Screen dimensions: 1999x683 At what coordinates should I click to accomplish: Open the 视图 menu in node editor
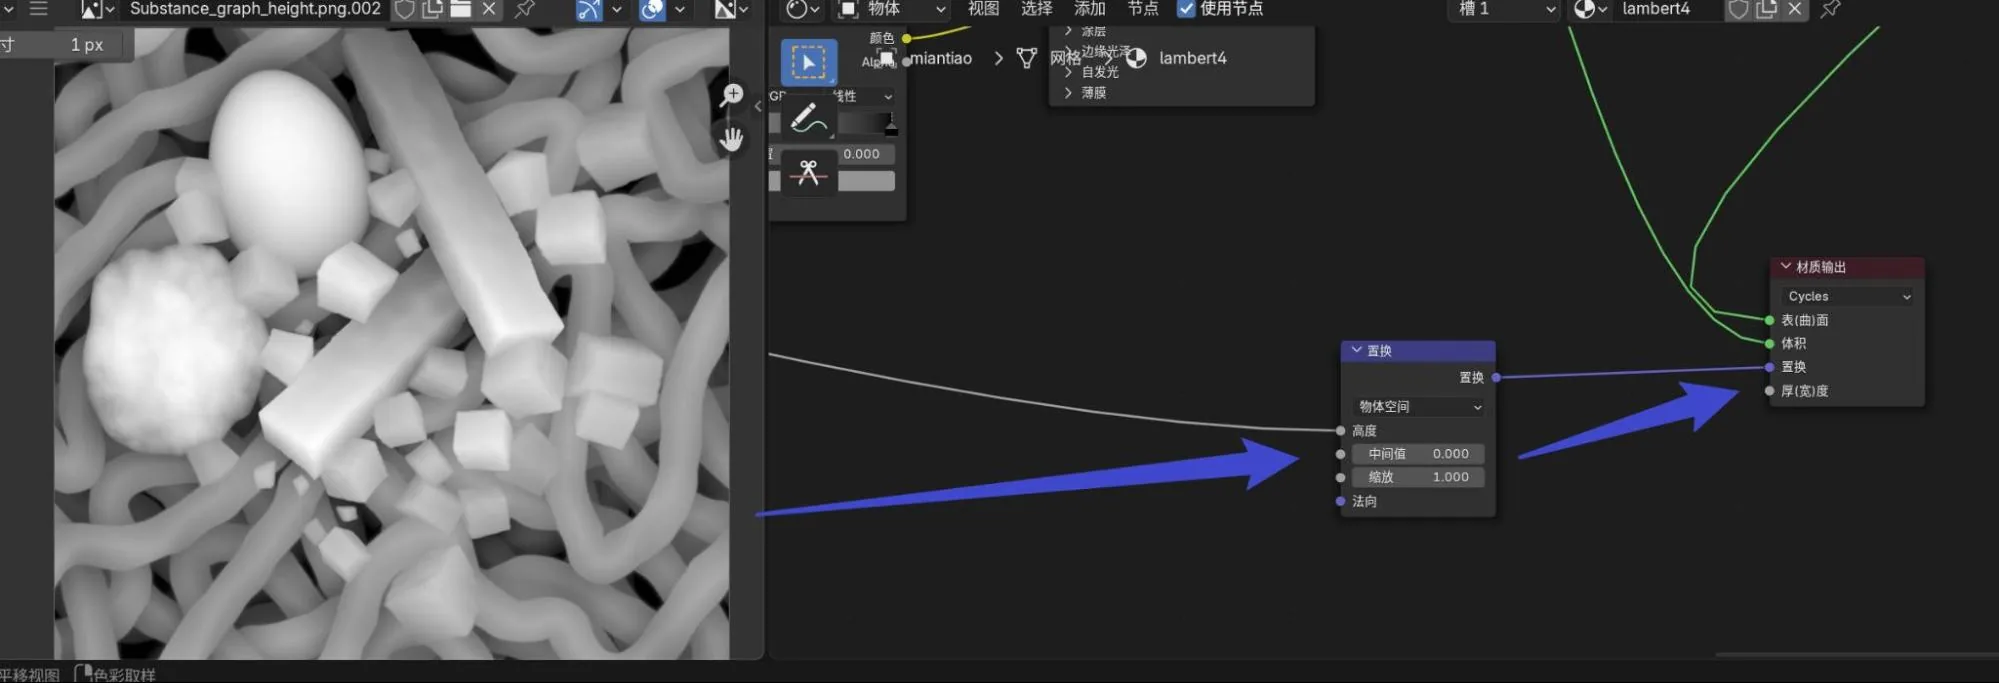click(x=983, y=9)
